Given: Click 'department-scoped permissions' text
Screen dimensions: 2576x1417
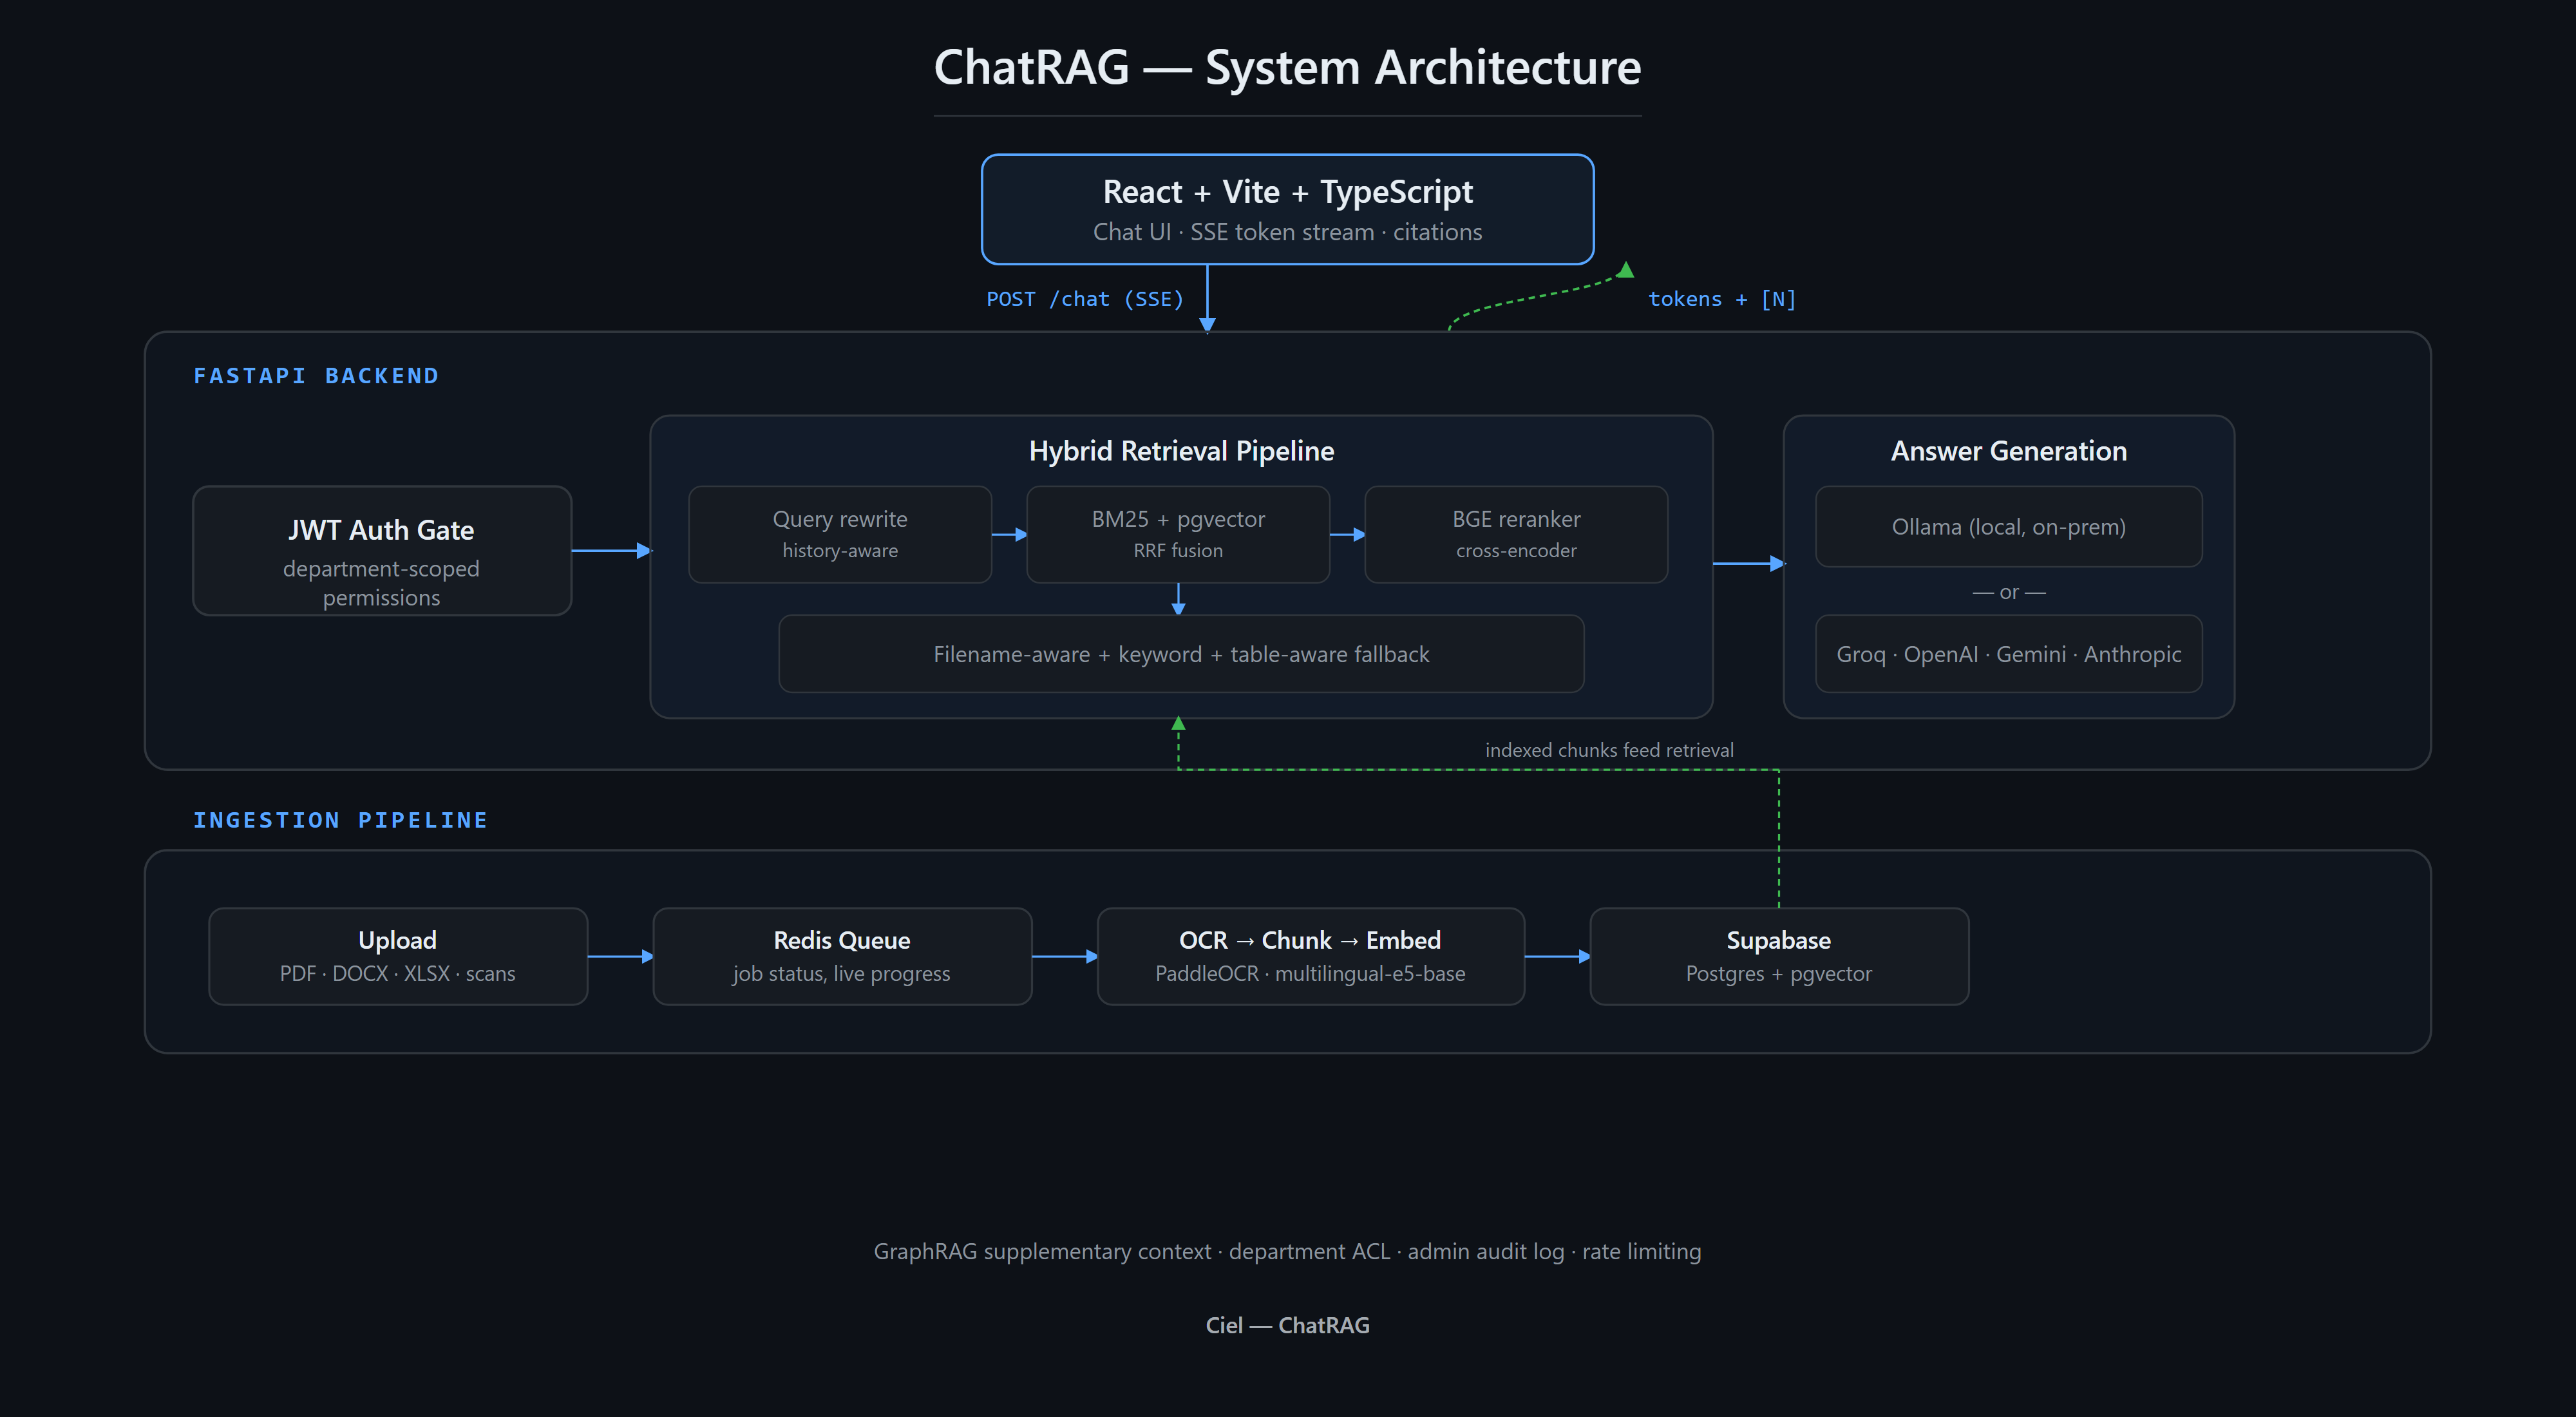Looking at the screenshot, I should 381,583.
